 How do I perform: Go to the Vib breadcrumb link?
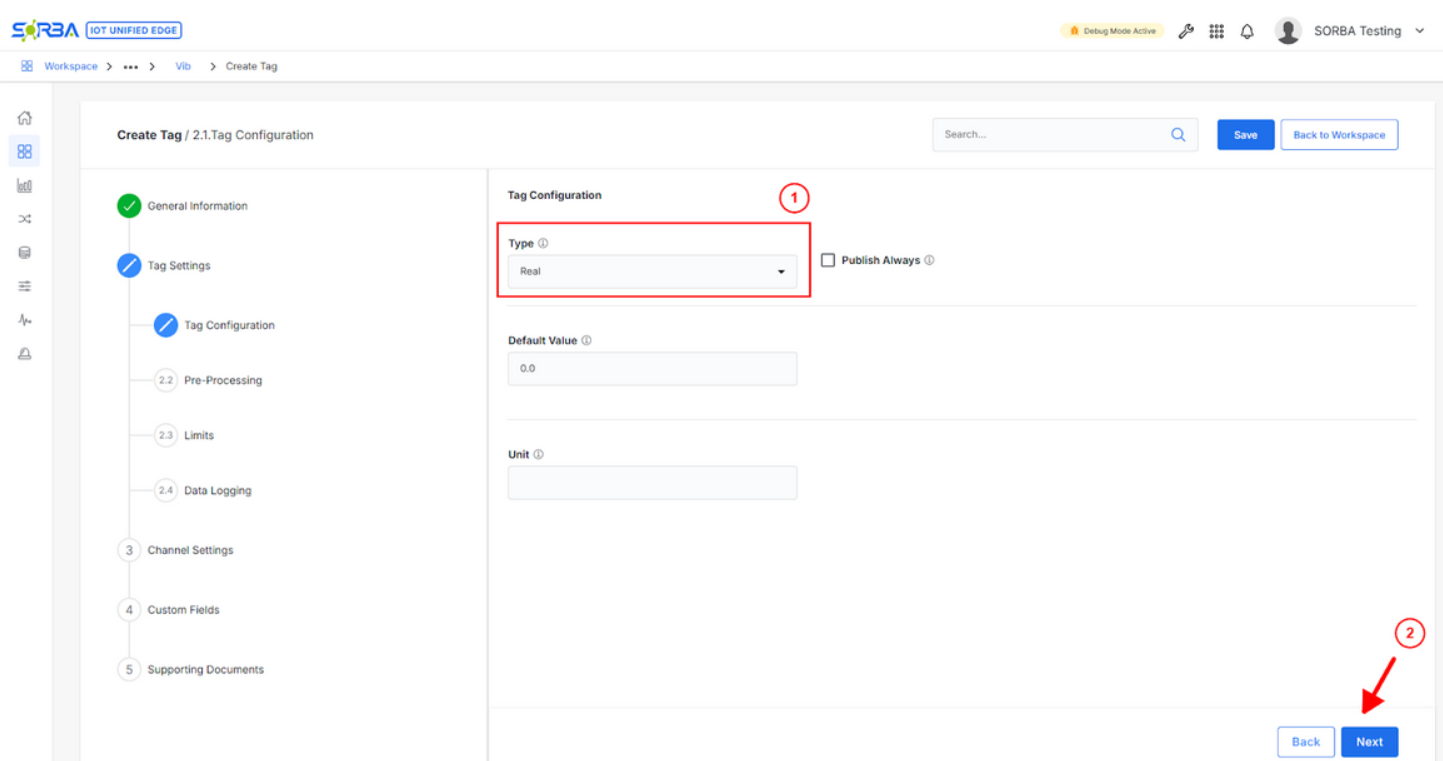(x=182, y=66)
